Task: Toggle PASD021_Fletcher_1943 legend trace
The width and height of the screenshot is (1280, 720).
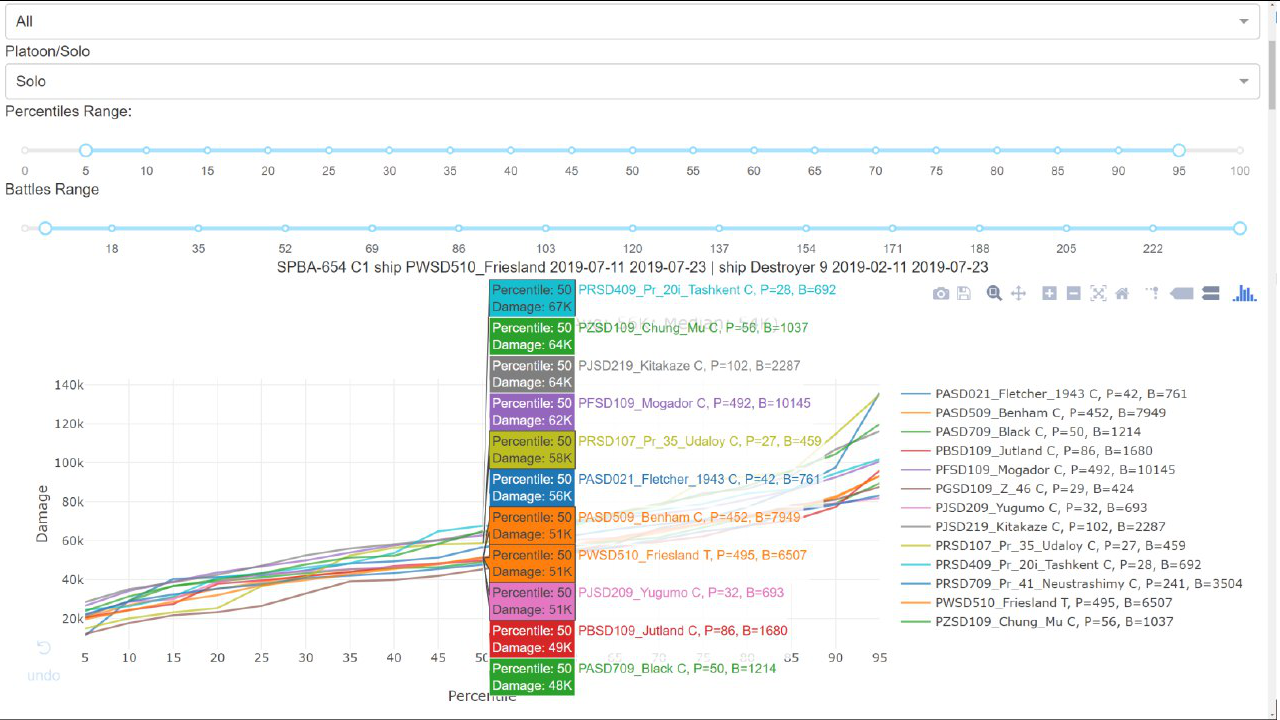Action: (x=1045, y=394)
